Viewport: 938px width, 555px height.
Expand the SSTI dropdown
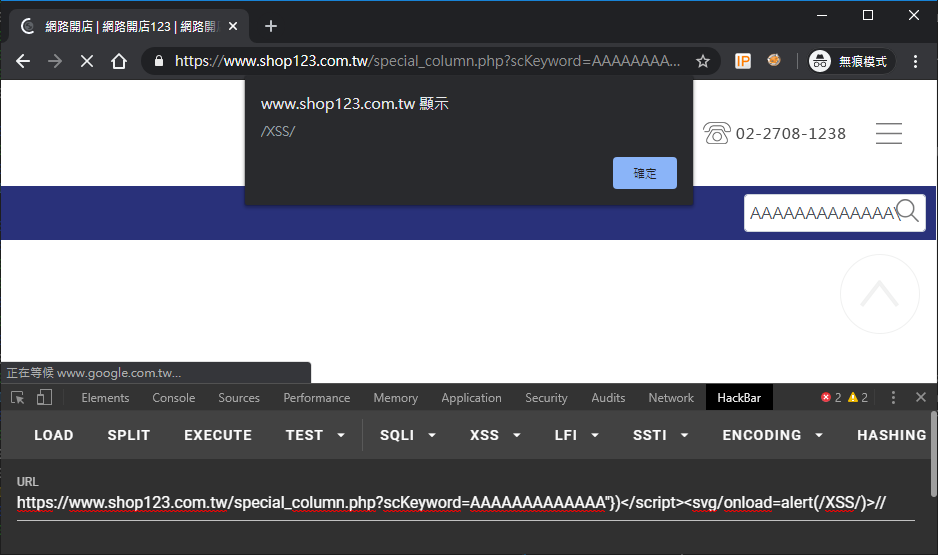tap(660, 435)
